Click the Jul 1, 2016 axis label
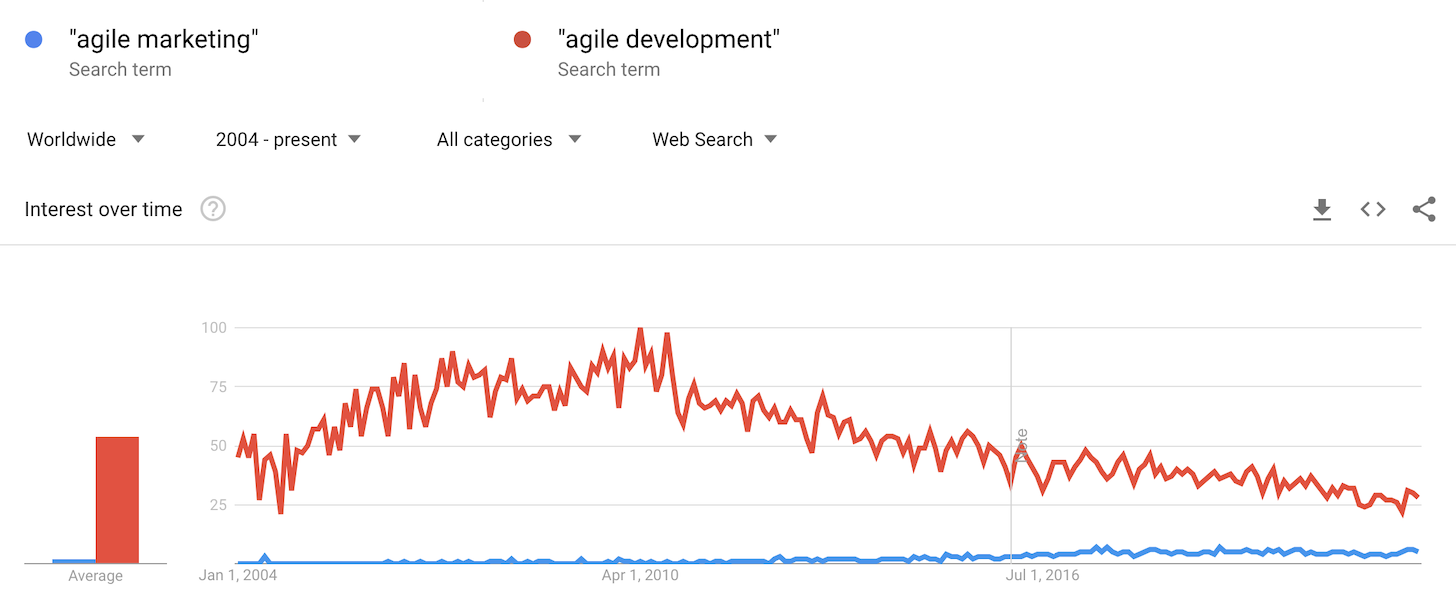 point(1043,575)
